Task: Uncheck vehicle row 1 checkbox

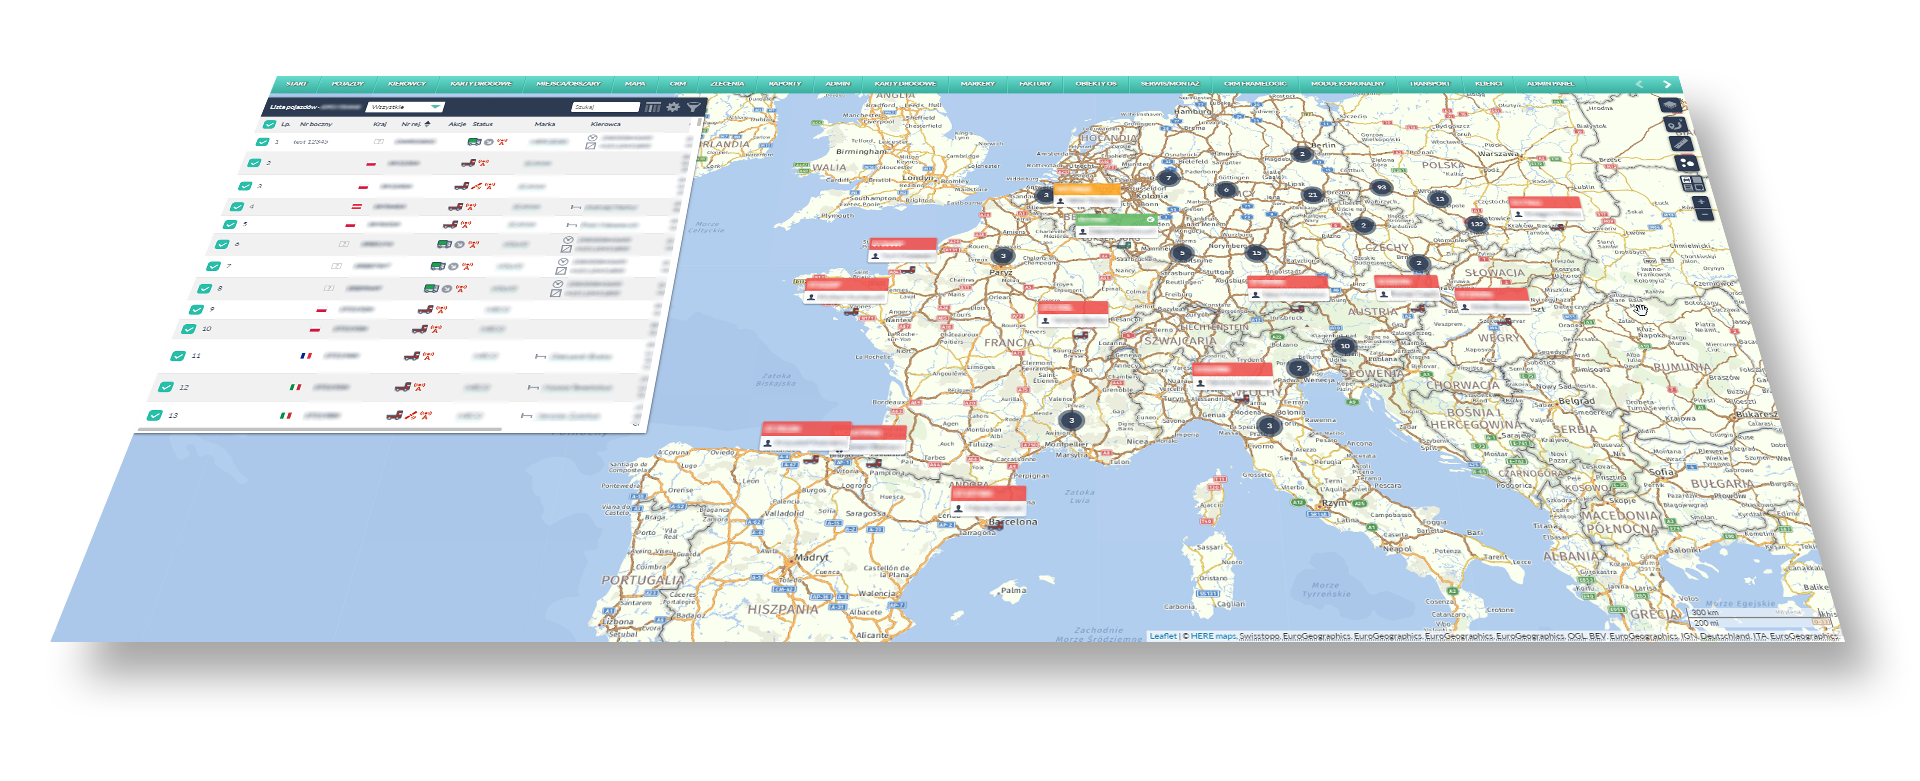Action: 264,142
